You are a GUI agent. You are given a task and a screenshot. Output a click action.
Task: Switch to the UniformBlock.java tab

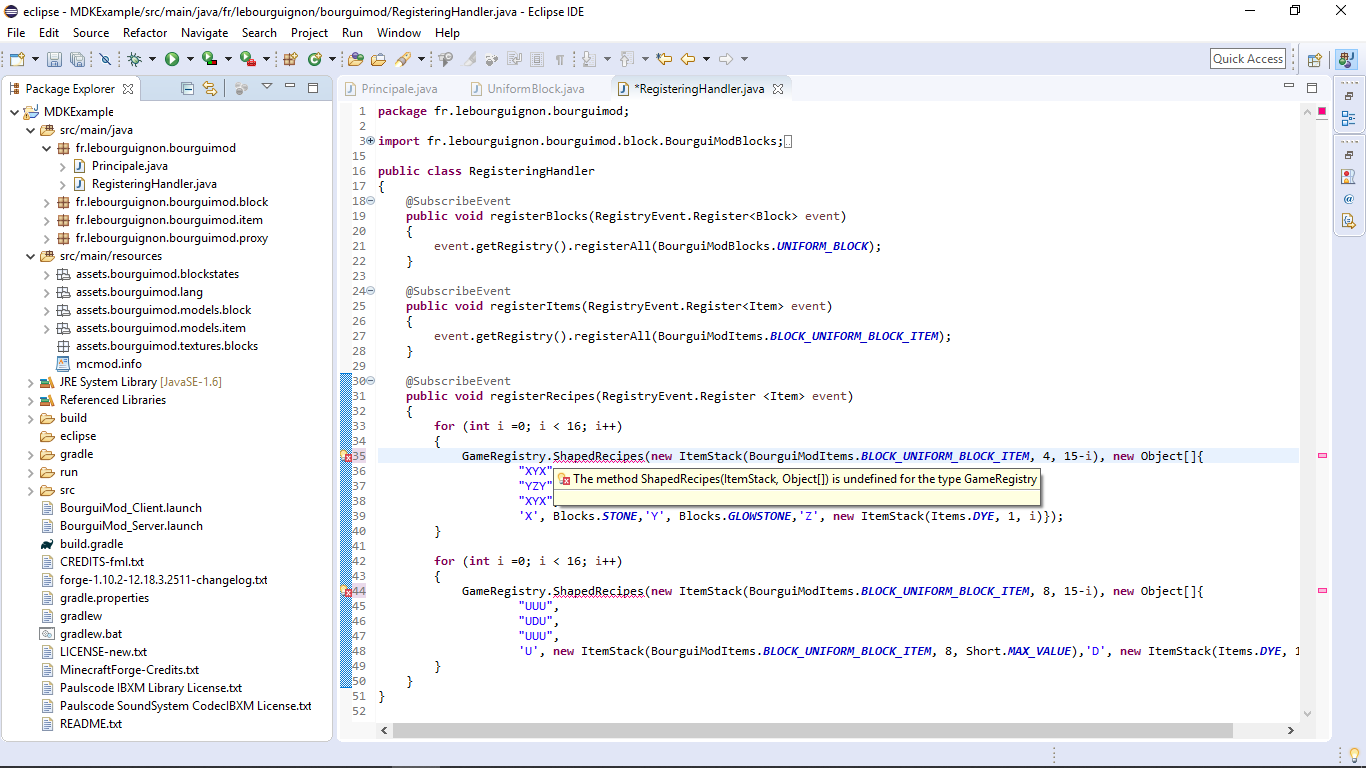point(535,89)
